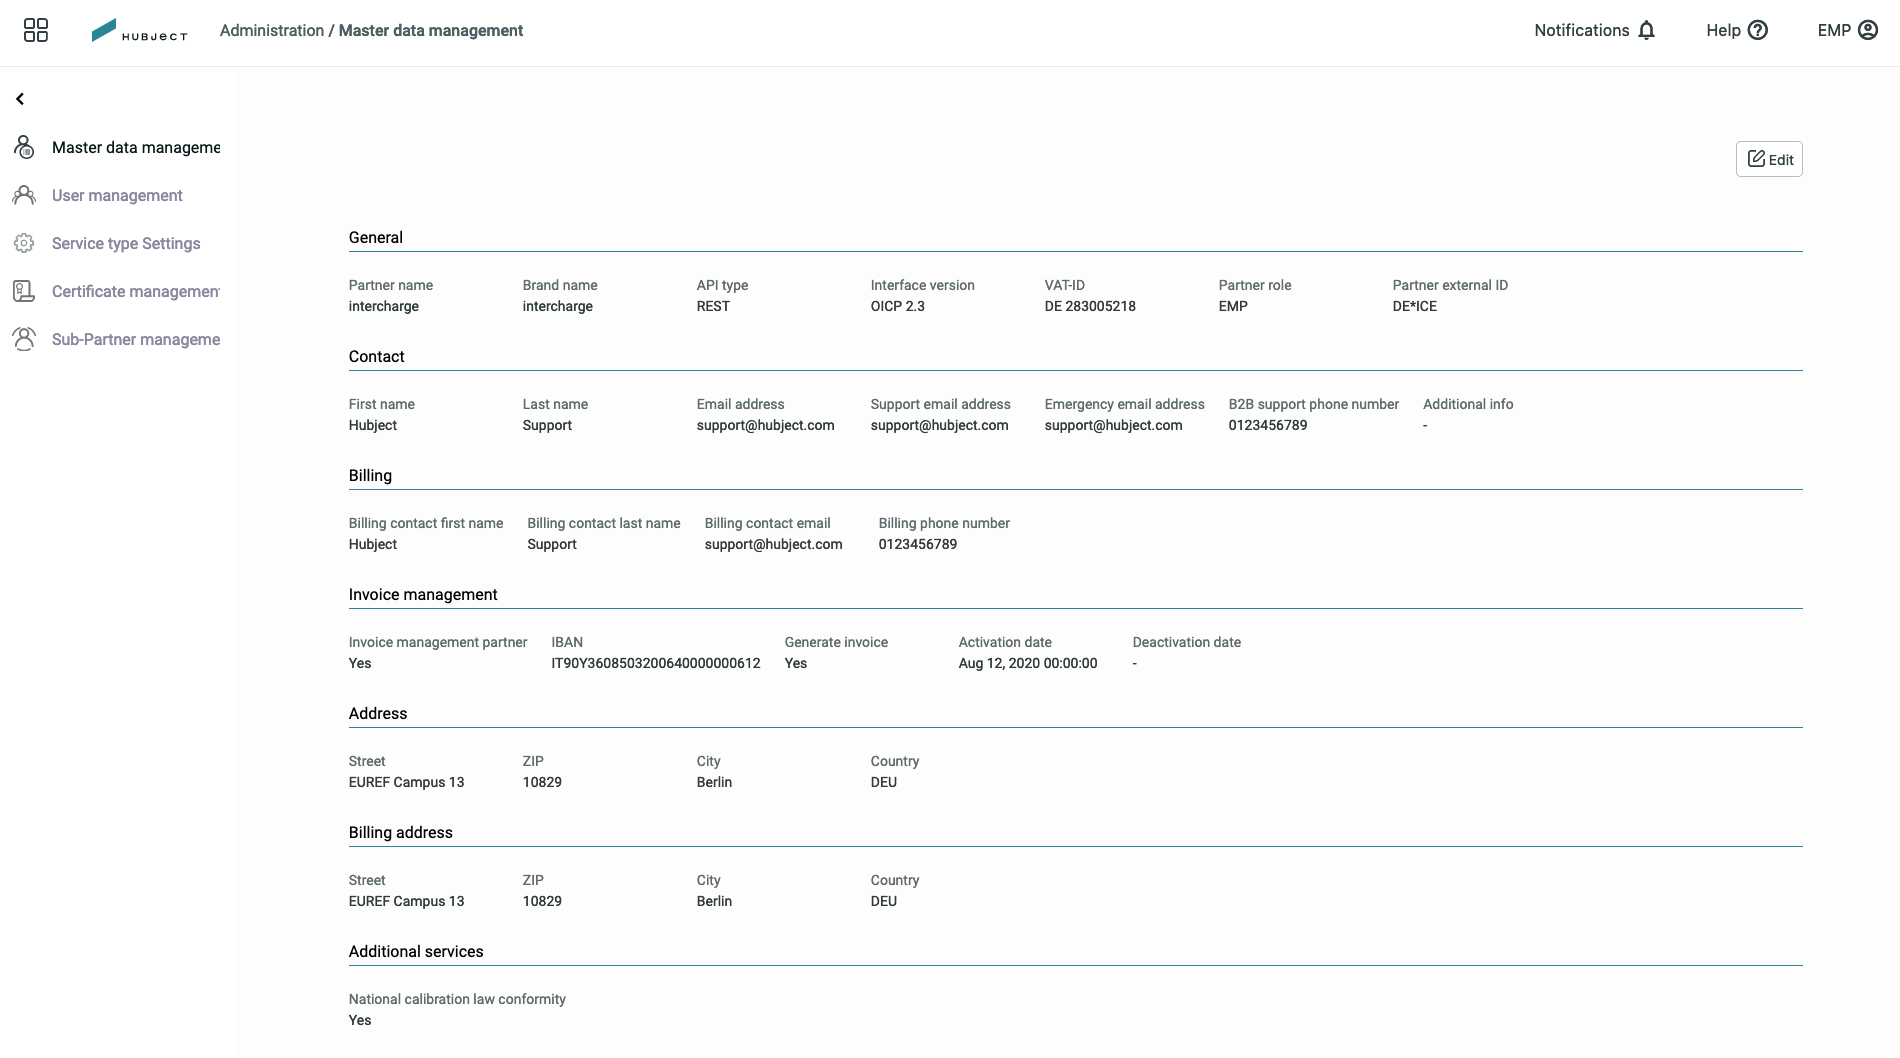Open Certificate management menu item

coord(136,291)
